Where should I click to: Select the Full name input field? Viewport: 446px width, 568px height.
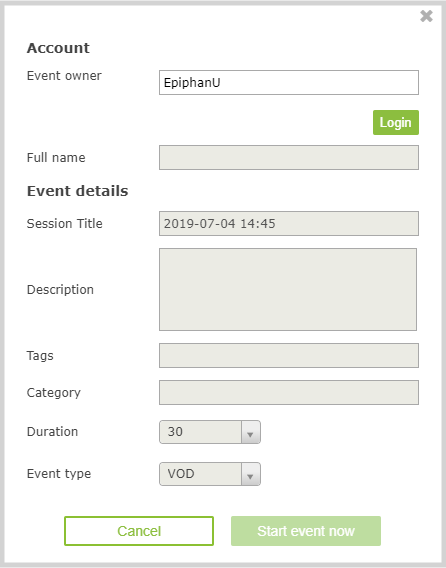click(x=289, y=158)
